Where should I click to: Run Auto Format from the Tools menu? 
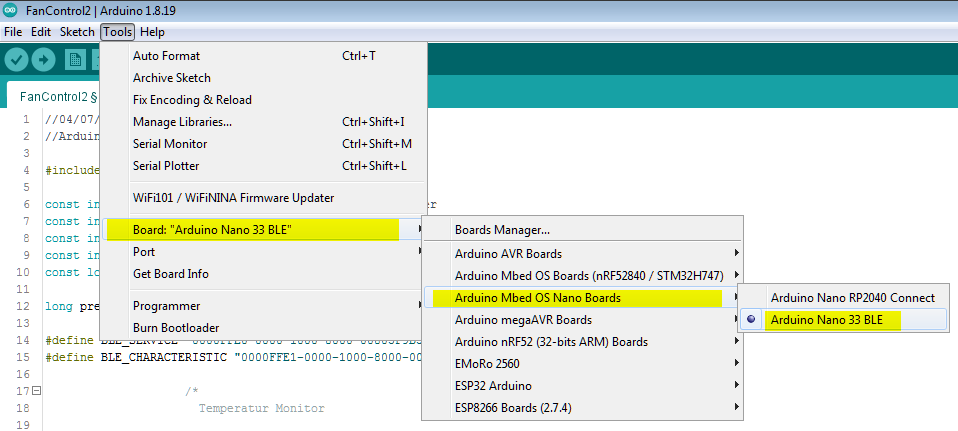tap(263, 56)
